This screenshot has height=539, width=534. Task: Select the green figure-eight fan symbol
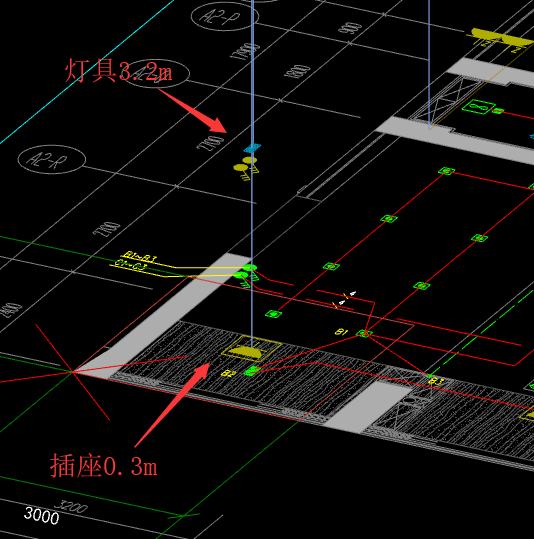point(479,107)
